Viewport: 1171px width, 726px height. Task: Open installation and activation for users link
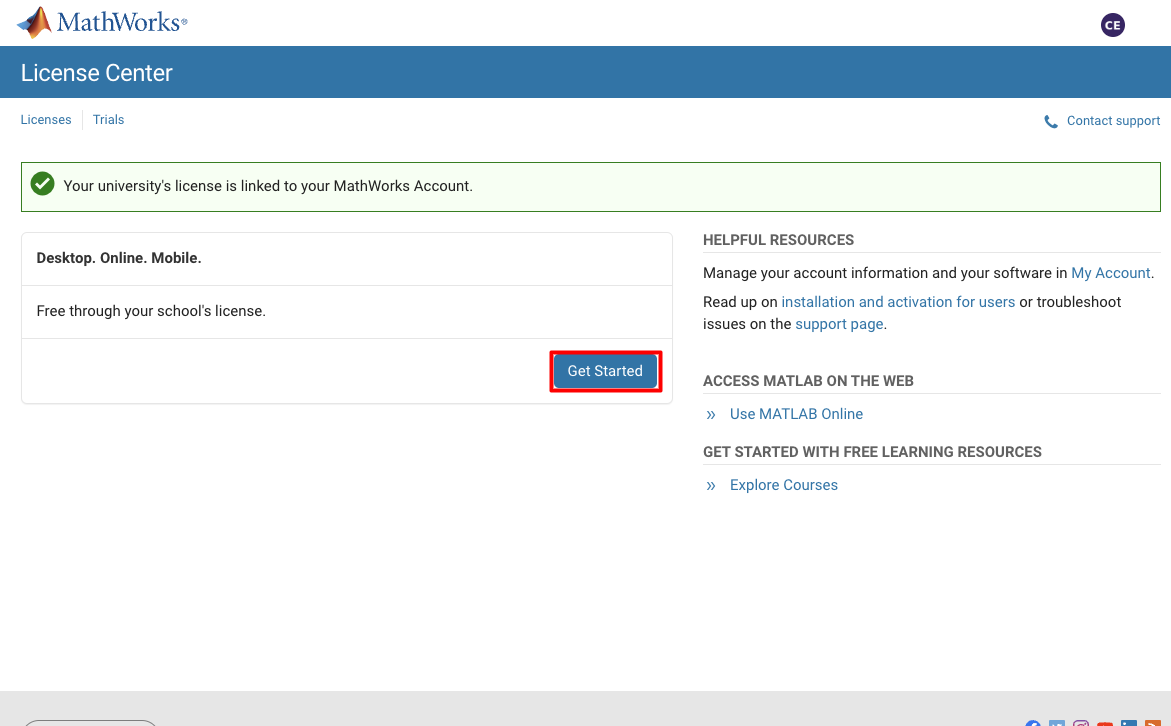coord(898,302)
